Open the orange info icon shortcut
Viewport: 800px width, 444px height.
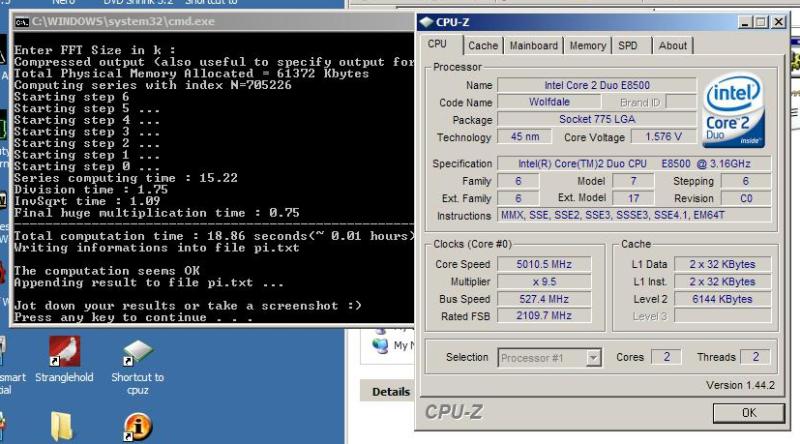(x=137, y=426)
